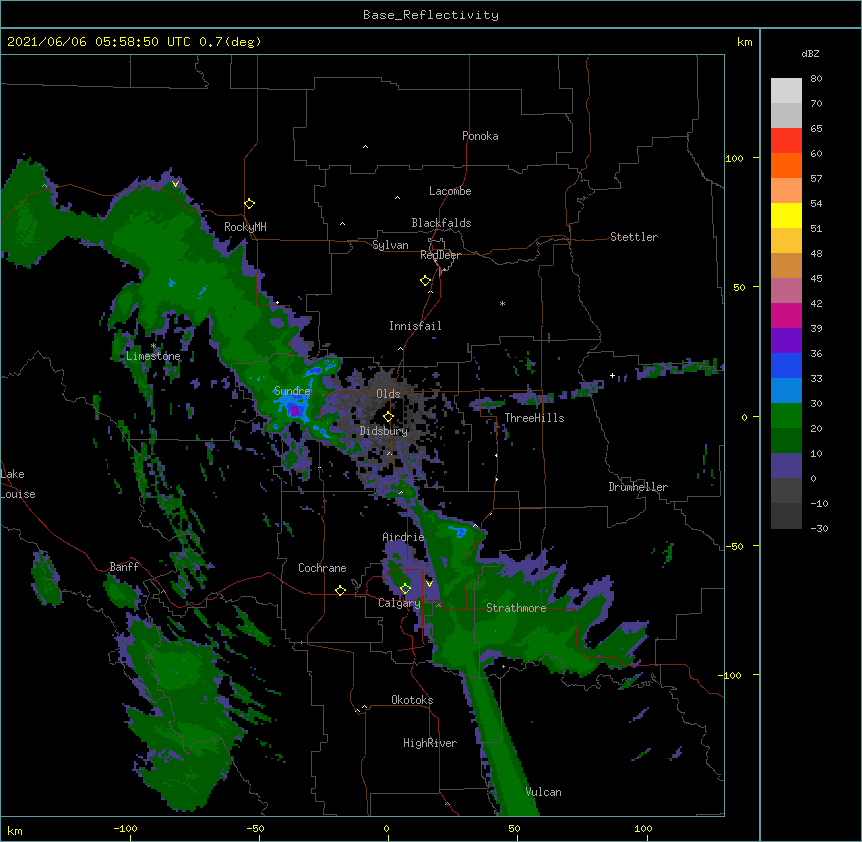The width and height of the screenshot is (862, 842).
Task: Click the Sundre label
Action: tap(292, 391)
